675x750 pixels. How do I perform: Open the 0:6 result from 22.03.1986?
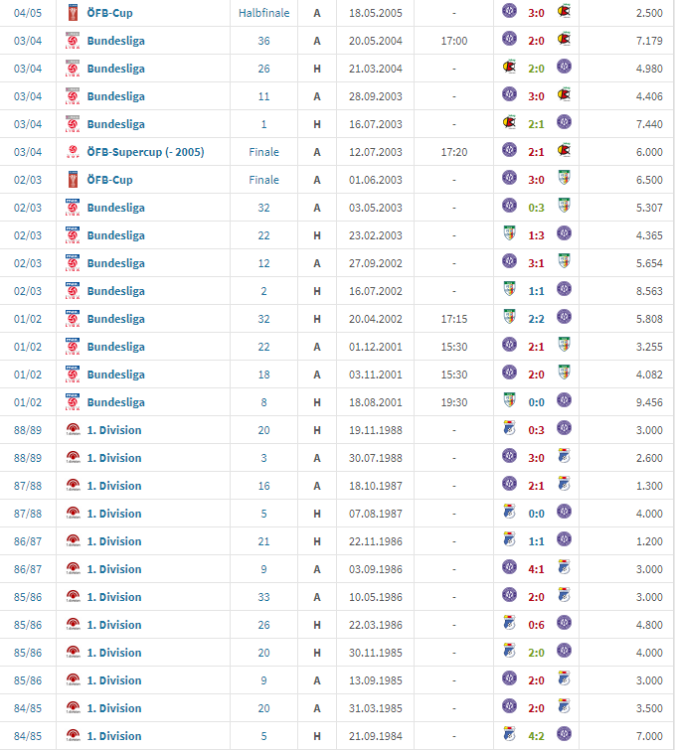click(x=537, y=625)
